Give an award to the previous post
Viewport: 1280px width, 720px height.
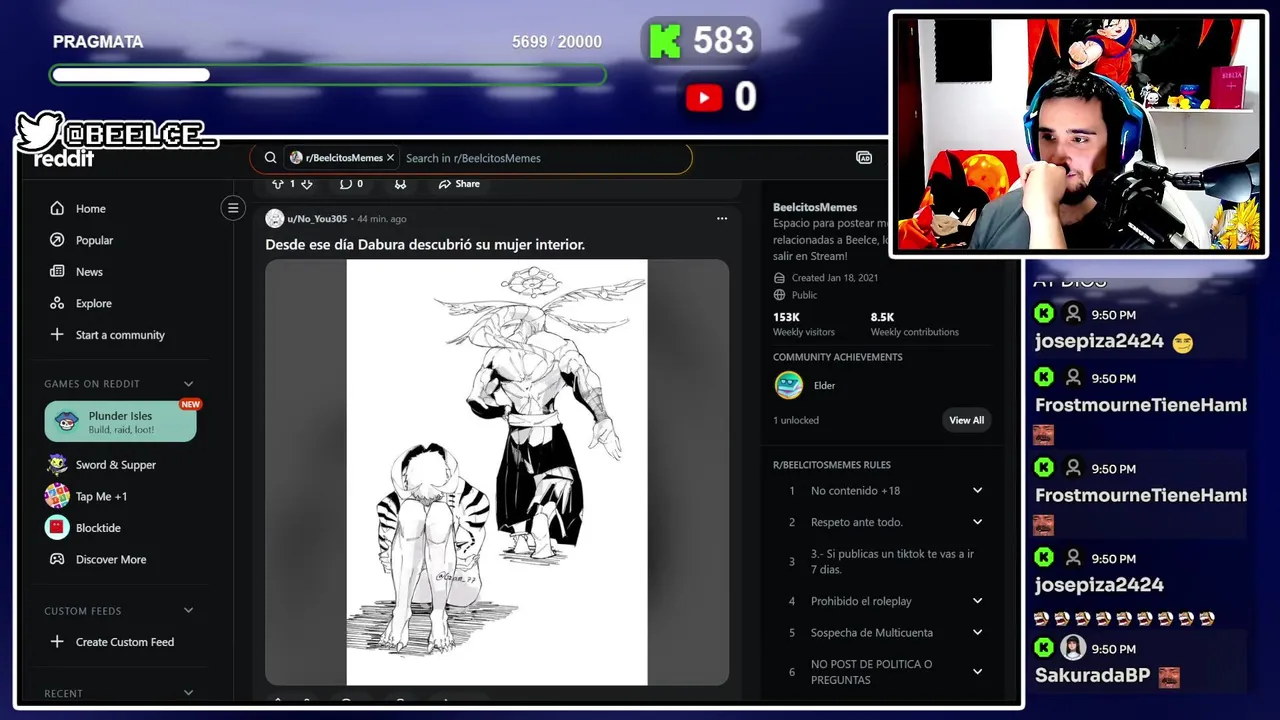(x=400, y=184)
